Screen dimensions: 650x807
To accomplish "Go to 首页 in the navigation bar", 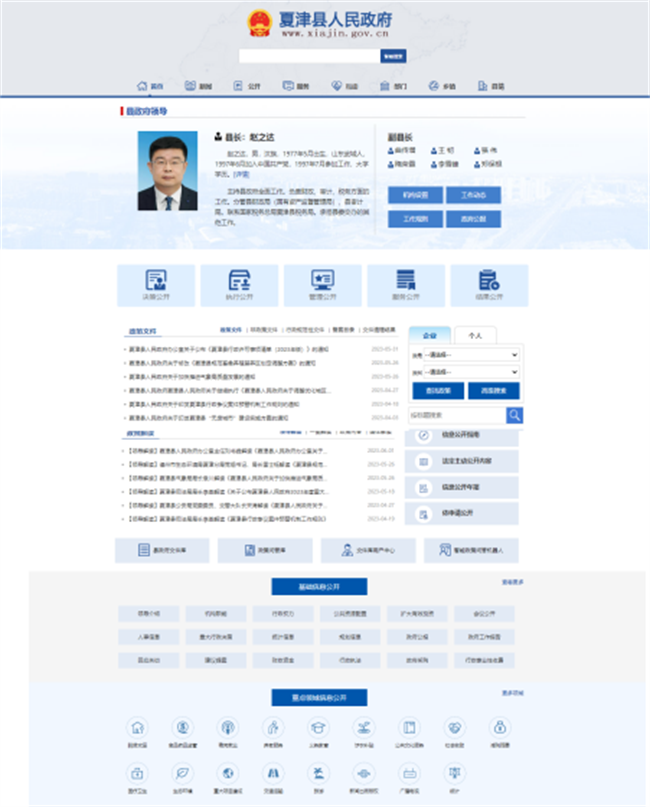I will 150,86.
